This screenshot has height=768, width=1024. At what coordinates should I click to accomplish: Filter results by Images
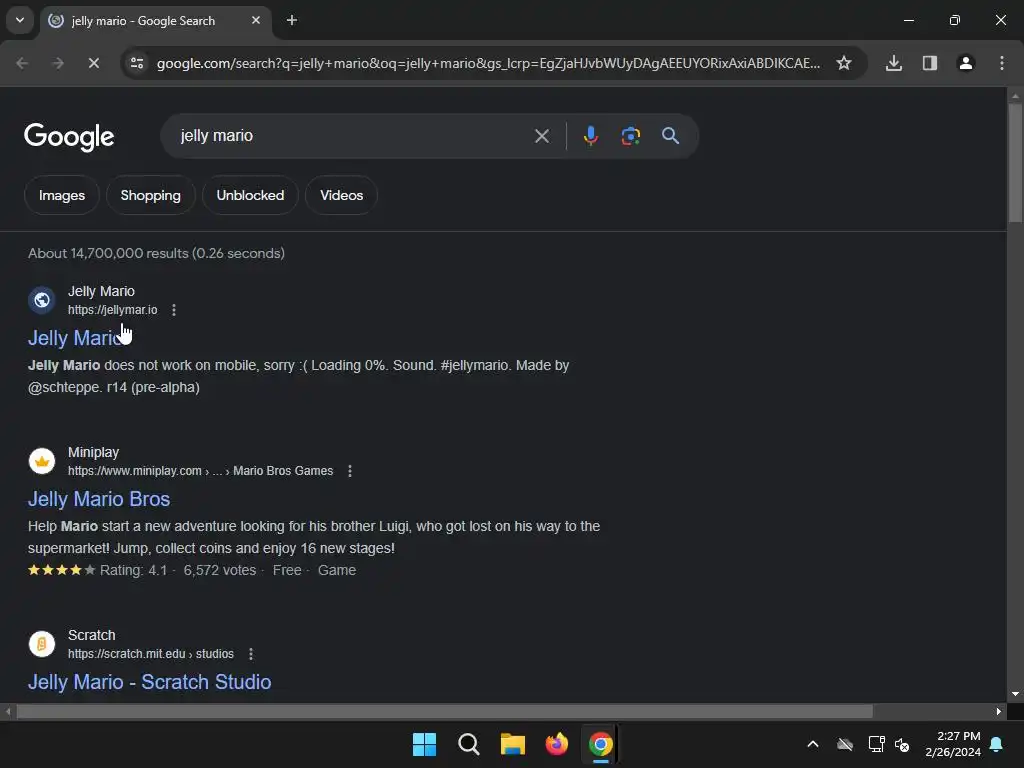pyautogui.click(x=62, y=195)
